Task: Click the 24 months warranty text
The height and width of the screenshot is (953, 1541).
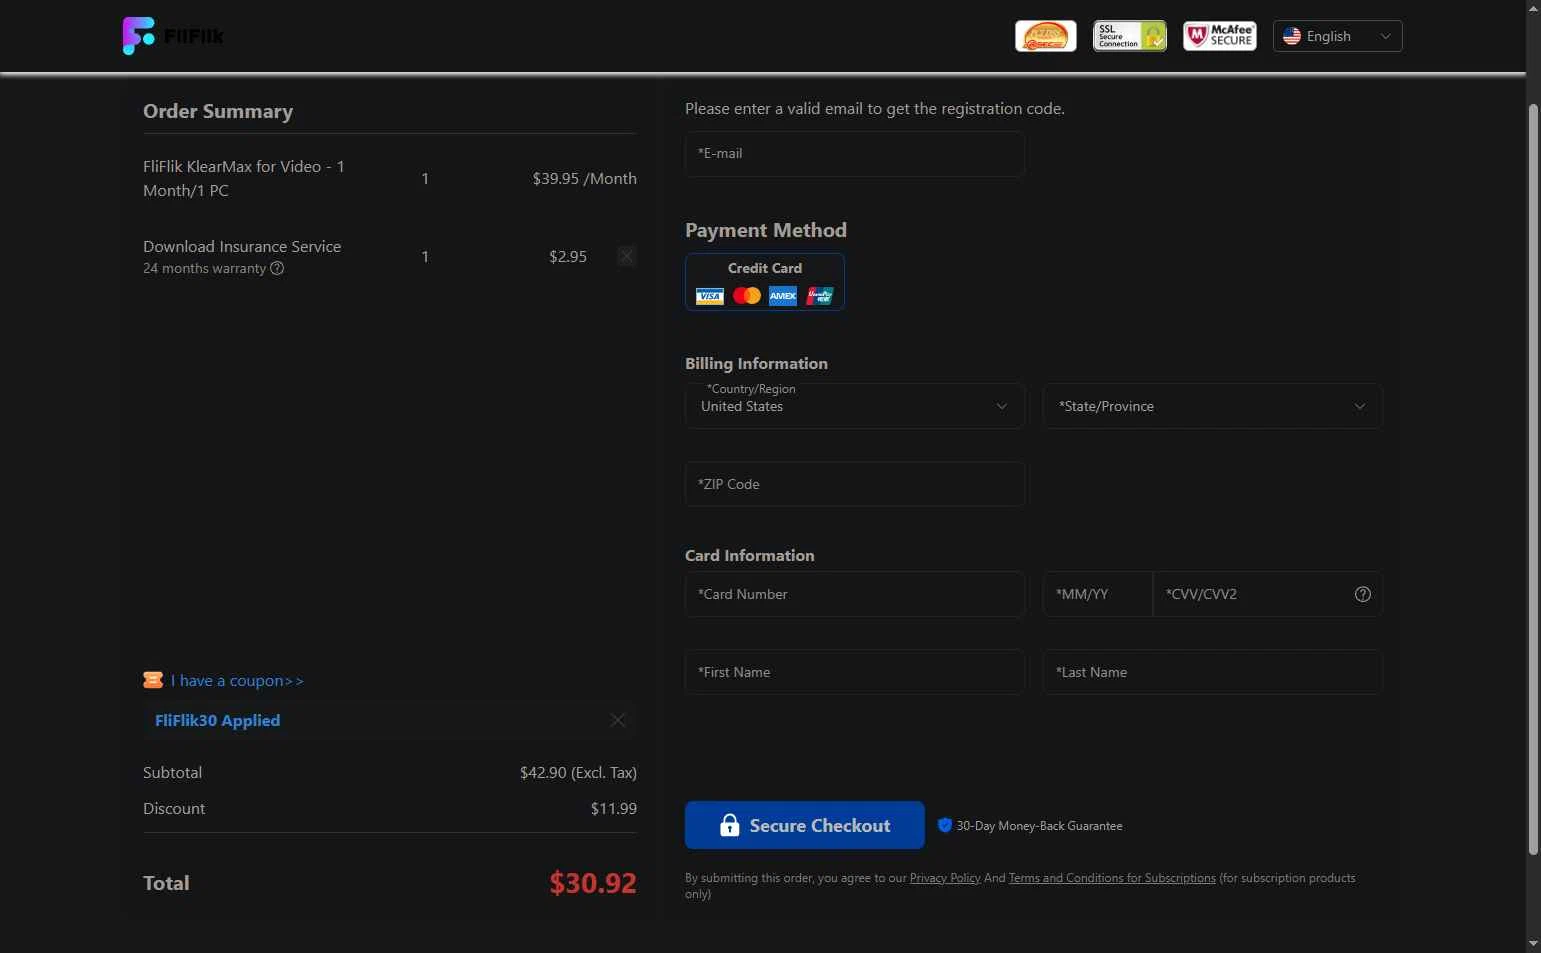Action: point(204,268)
